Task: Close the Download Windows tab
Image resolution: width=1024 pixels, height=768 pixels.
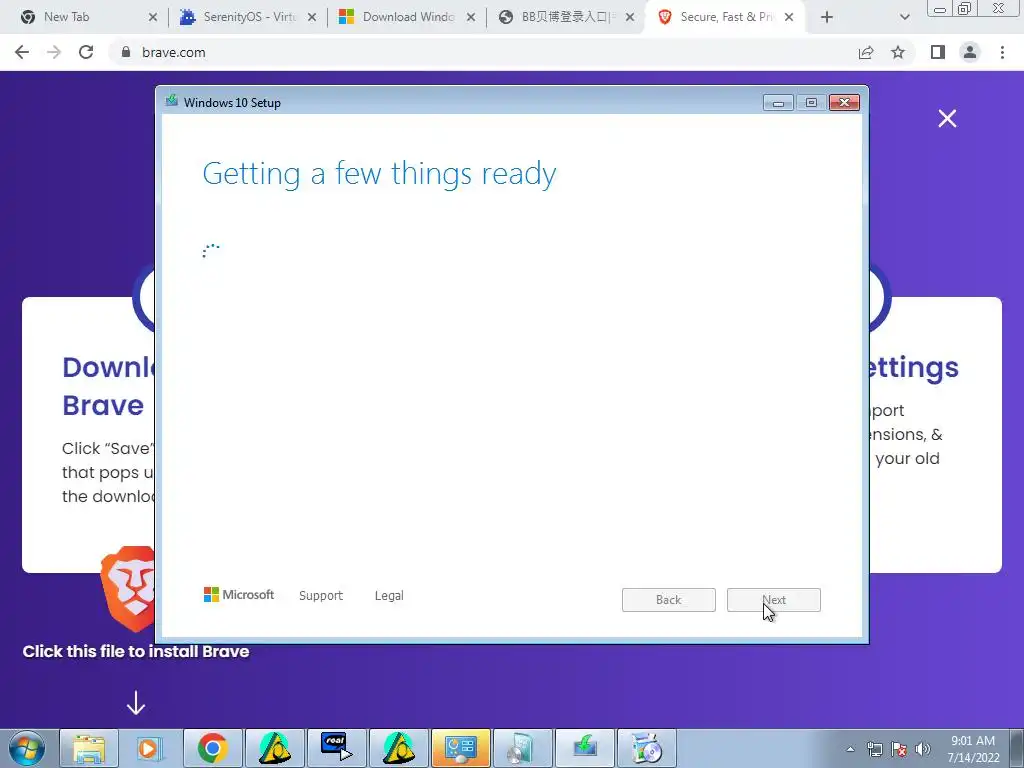Action: [471, 18]
